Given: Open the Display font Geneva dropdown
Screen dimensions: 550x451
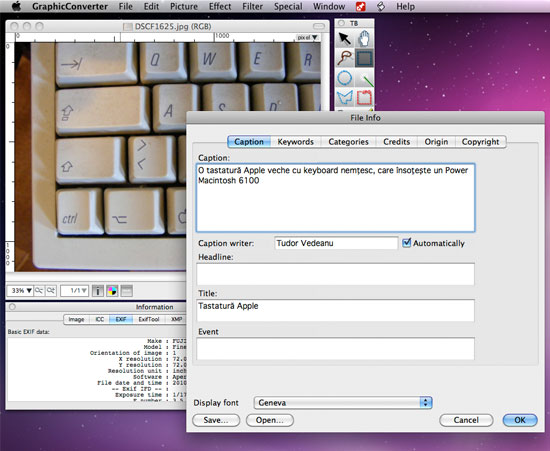Looking at the screenshot, I should pyautogui.click(x=343, y=403).
